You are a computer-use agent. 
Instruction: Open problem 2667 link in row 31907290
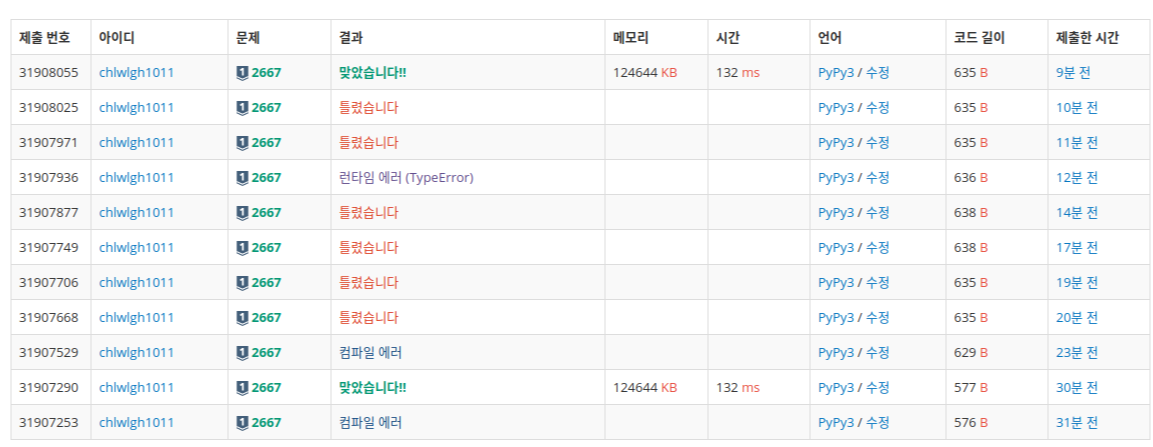pos(266,387)
